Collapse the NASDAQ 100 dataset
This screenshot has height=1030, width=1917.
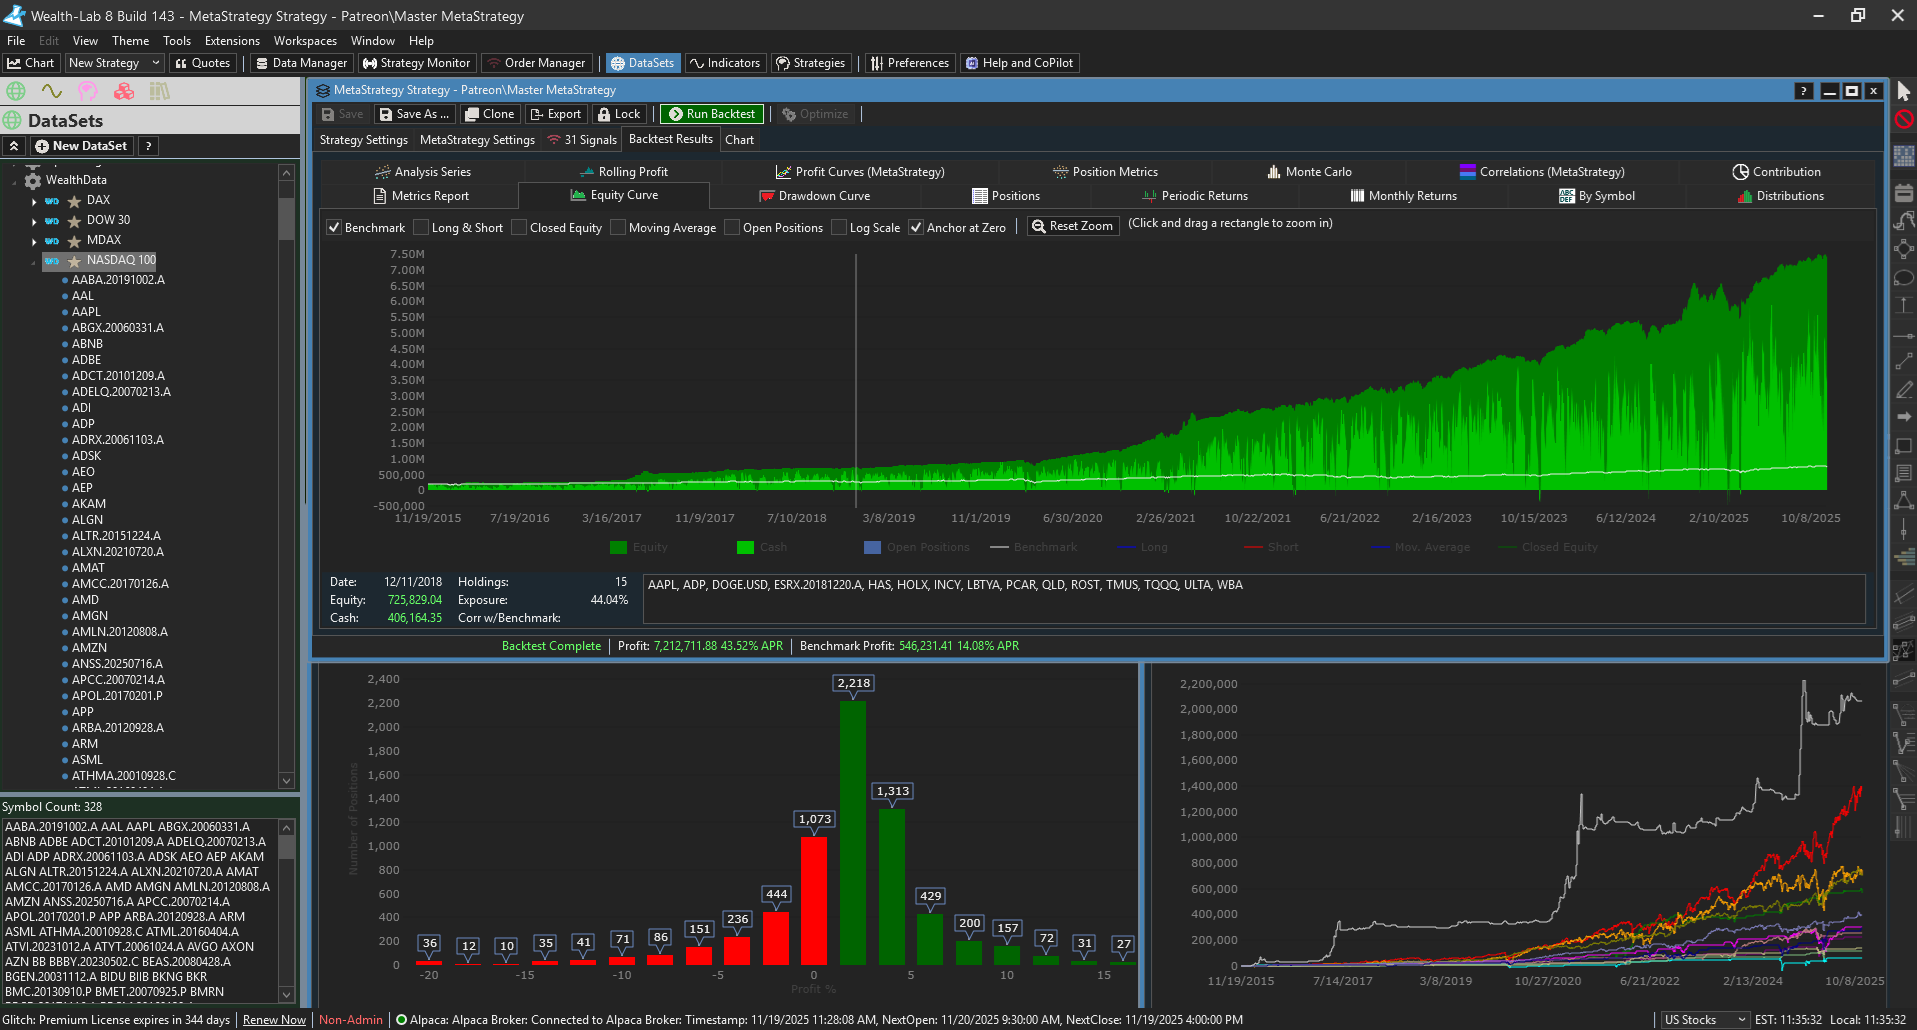coord(34,260)
